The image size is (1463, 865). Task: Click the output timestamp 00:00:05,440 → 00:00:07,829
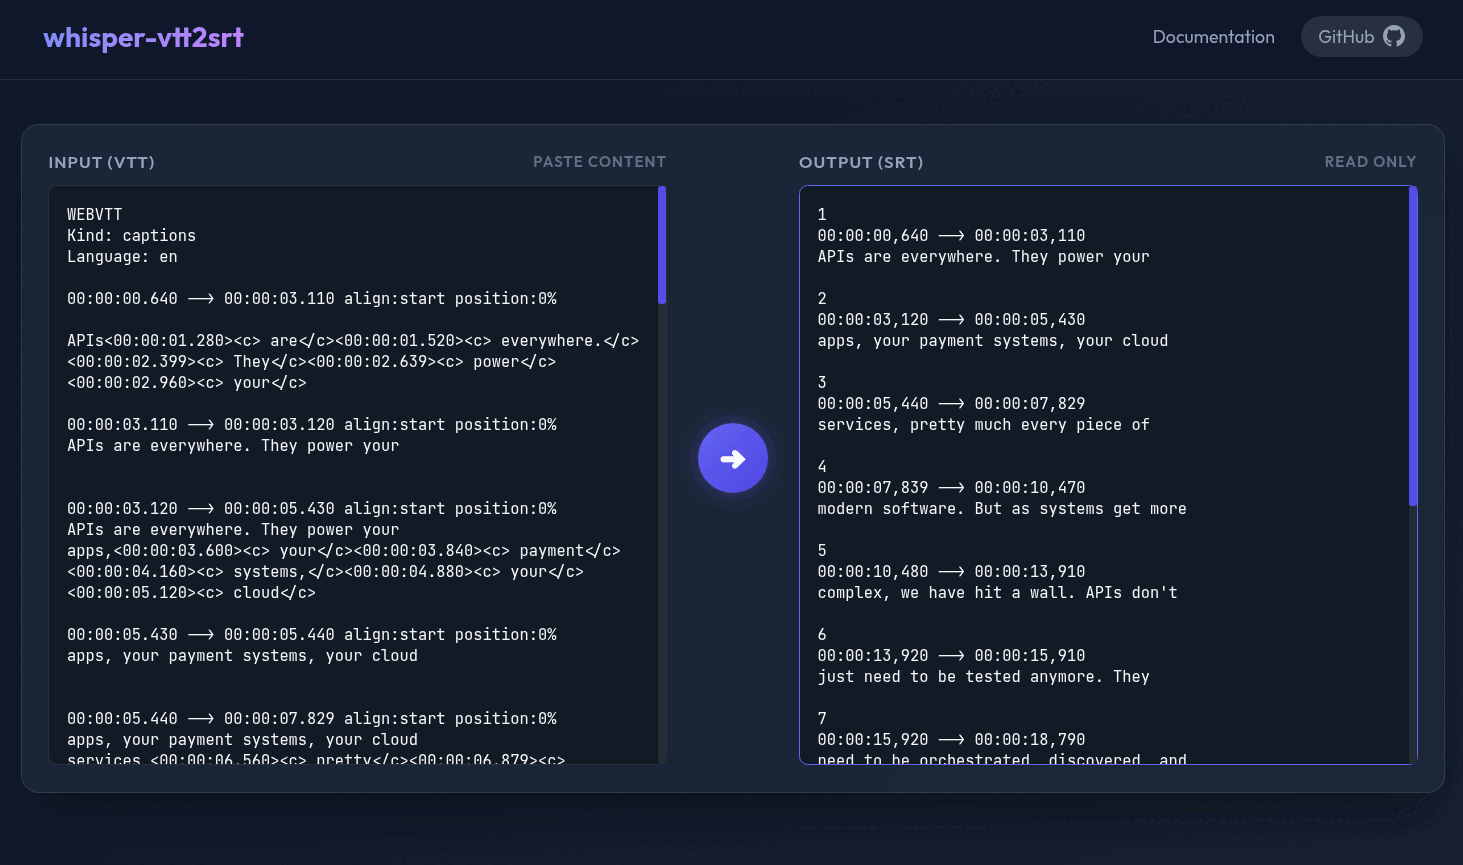click(x=951, y=404)
